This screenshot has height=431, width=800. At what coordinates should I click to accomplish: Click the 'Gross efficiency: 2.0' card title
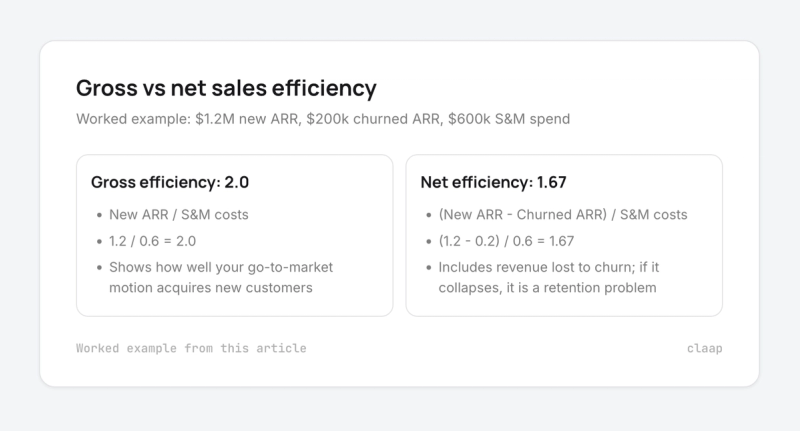click(170, 182)
